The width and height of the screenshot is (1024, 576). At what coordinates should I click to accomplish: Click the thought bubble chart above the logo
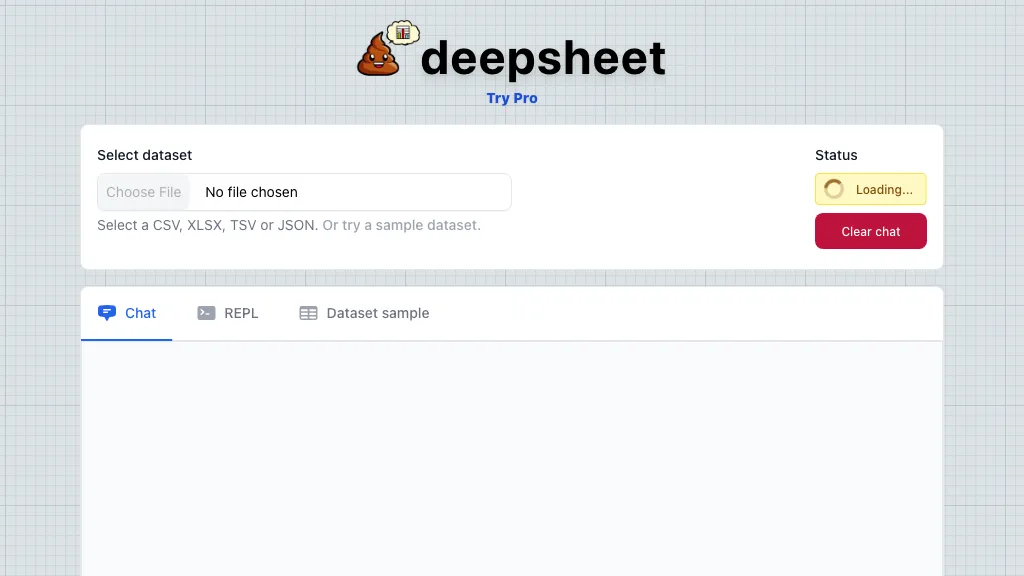coord(402,33)
